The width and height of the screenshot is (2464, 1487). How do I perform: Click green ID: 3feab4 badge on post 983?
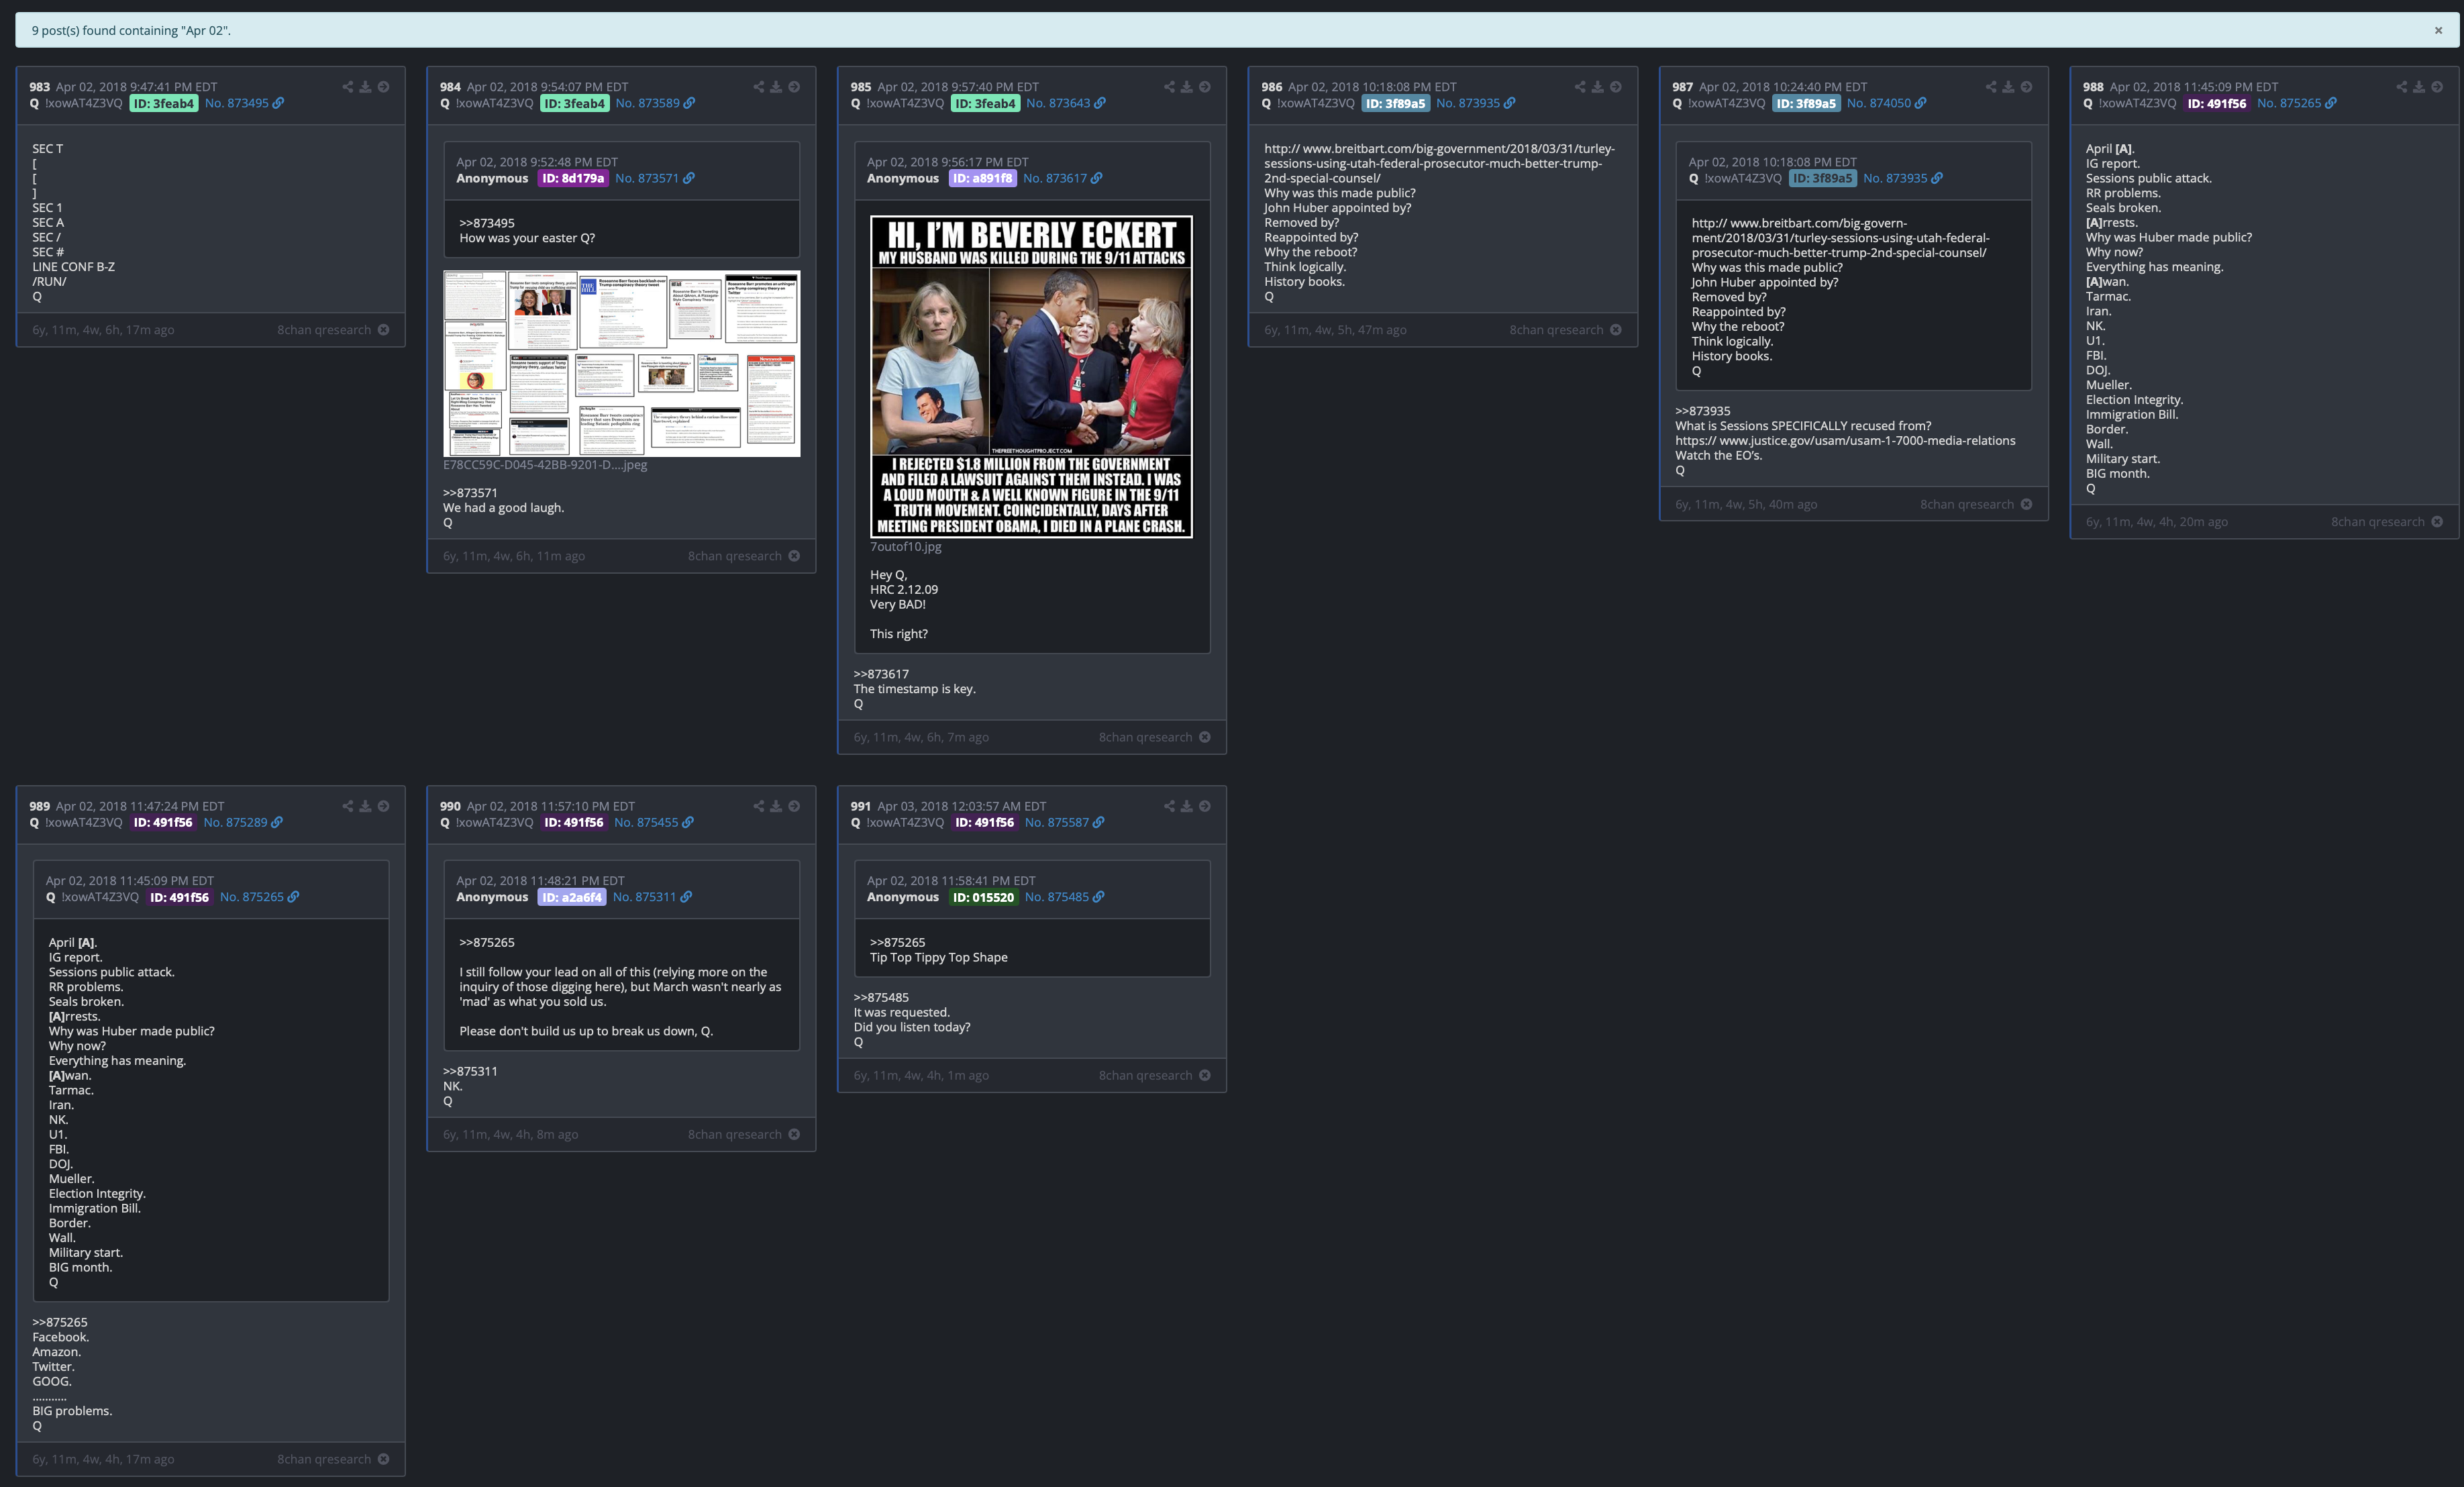[164, 103]
